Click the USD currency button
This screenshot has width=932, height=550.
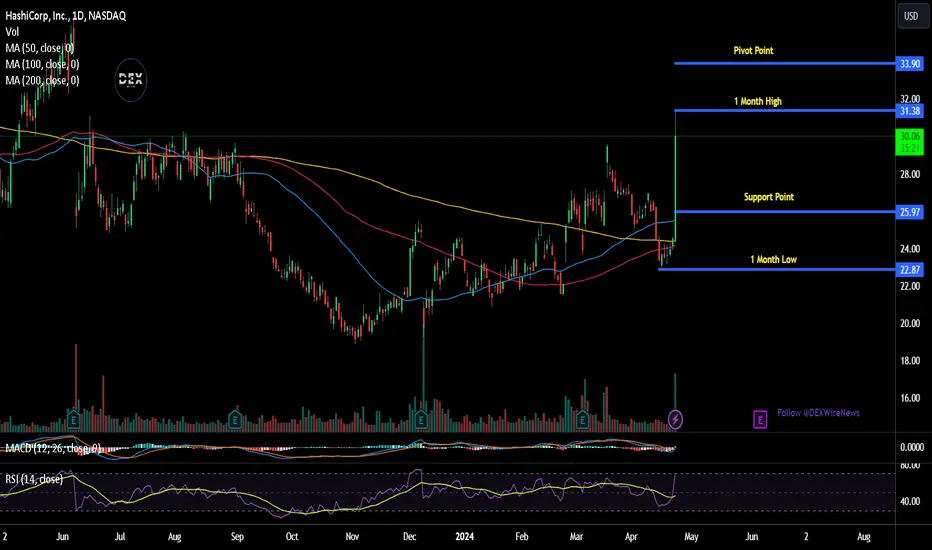coord(911,16)
